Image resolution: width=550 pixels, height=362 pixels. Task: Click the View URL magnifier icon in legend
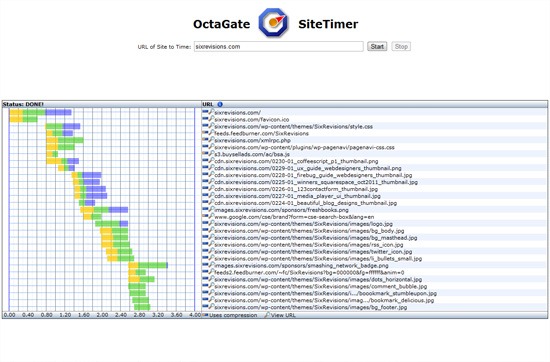click(267, 315)
